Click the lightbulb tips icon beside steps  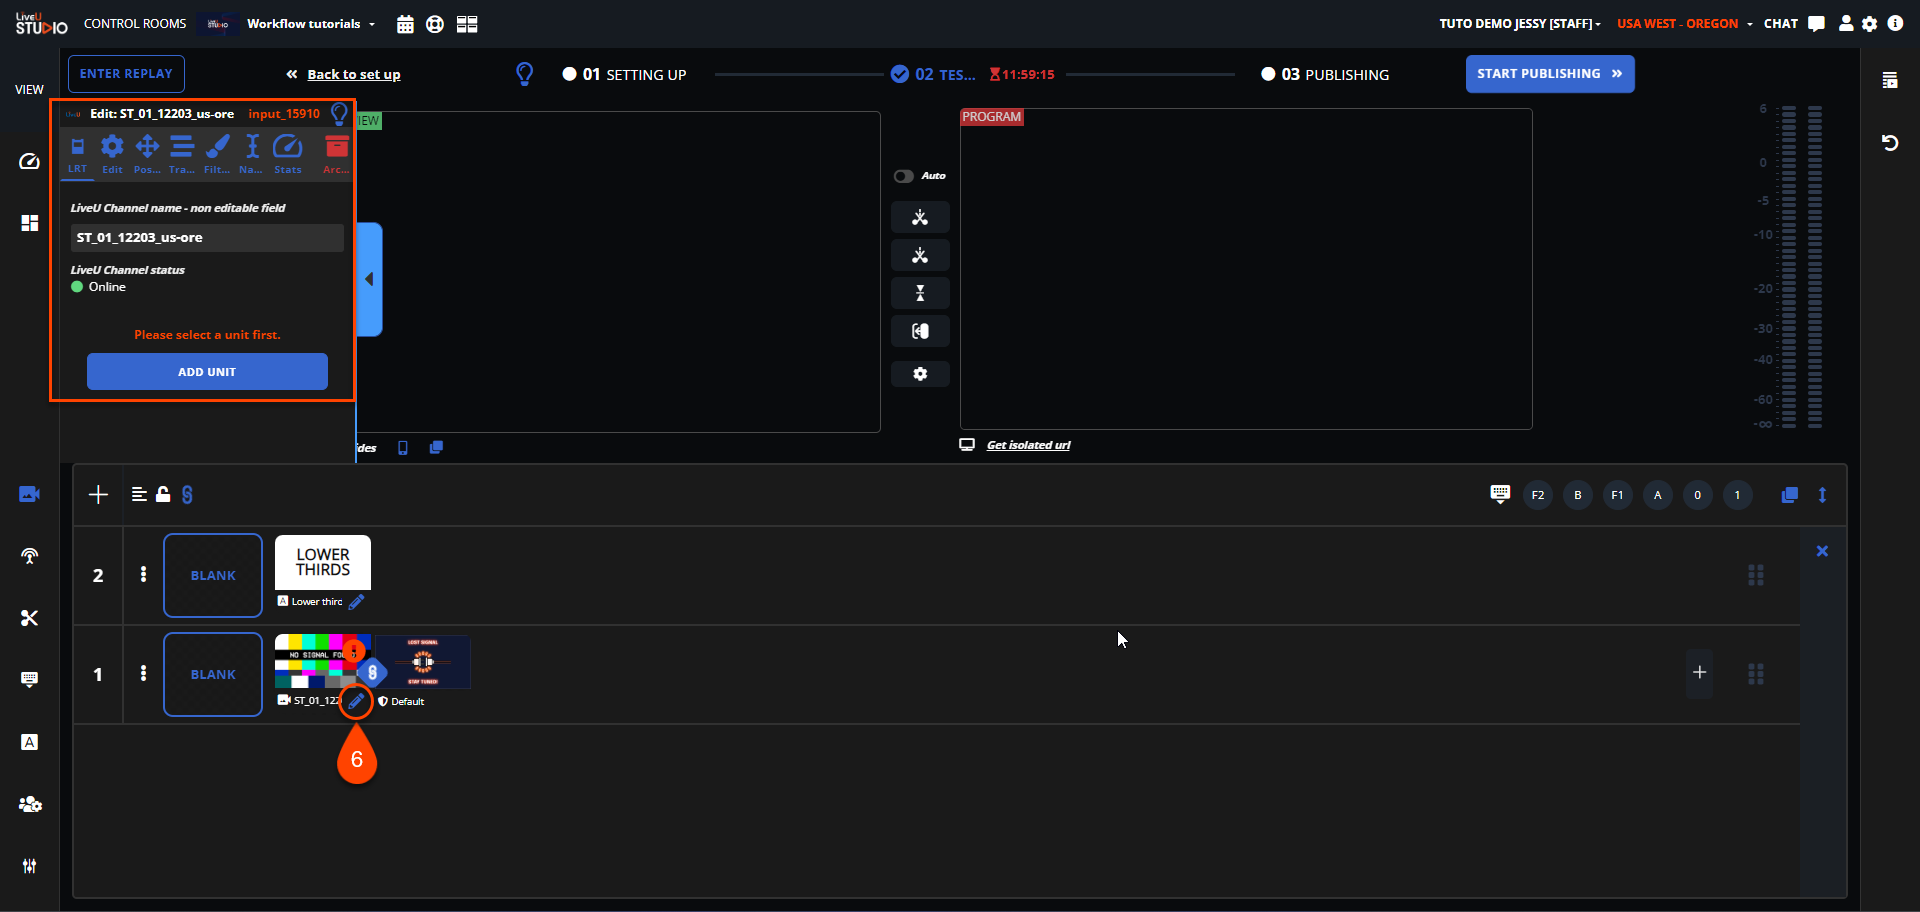[x=524, y=74]
